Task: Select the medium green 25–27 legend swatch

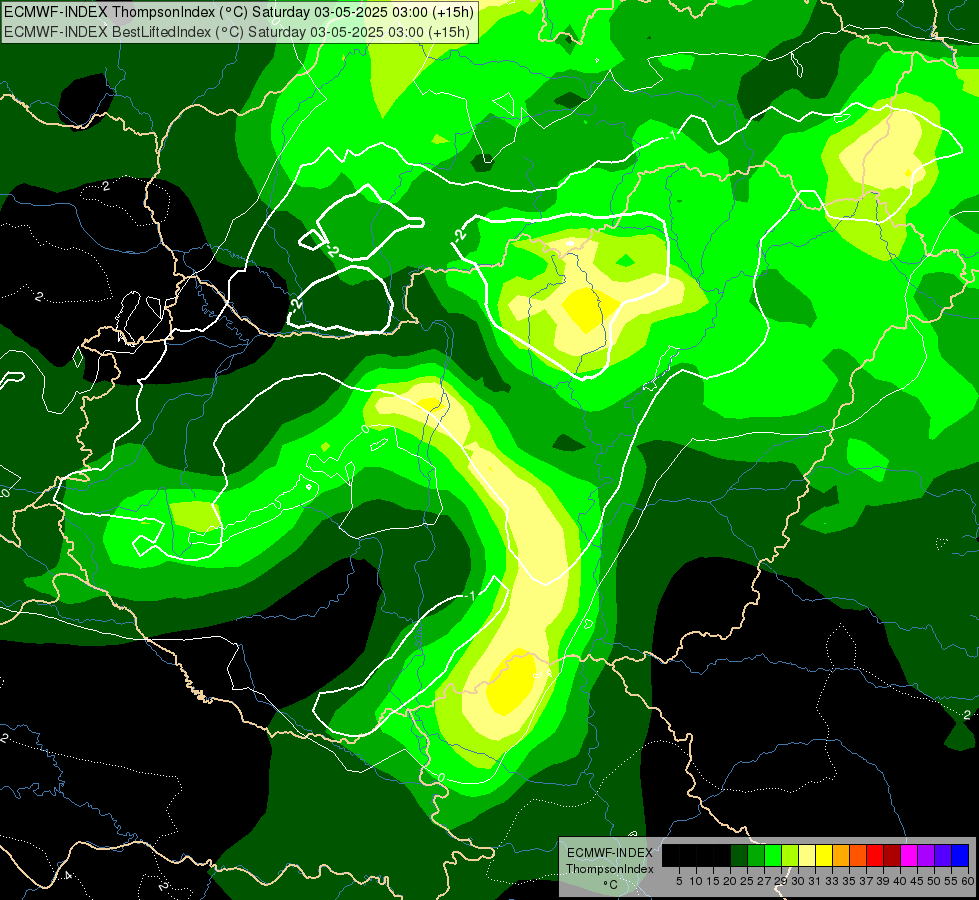Action: pos(756,855)
